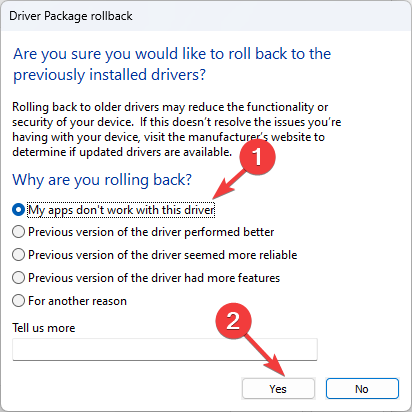Viewport: 412px width, 412px height.
Task: Click the "For another reason" label text
Action: (x=77, y=301)
